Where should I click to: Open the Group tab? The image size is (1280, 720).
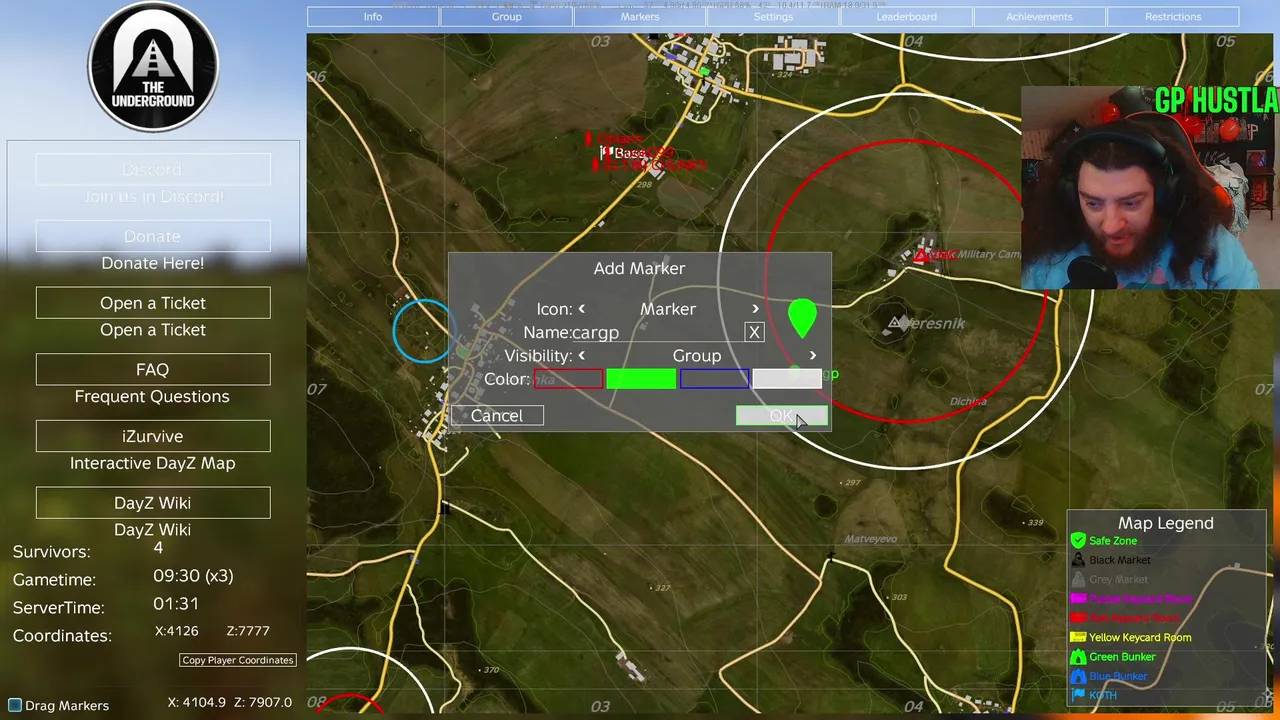tap(506, 17)
